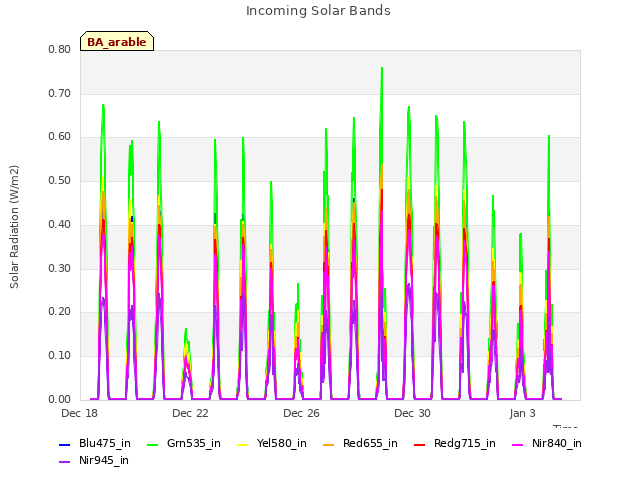Screen dimensions: 640x480
Task: Select the Red655_in legend entry
Action: (360, 444)
